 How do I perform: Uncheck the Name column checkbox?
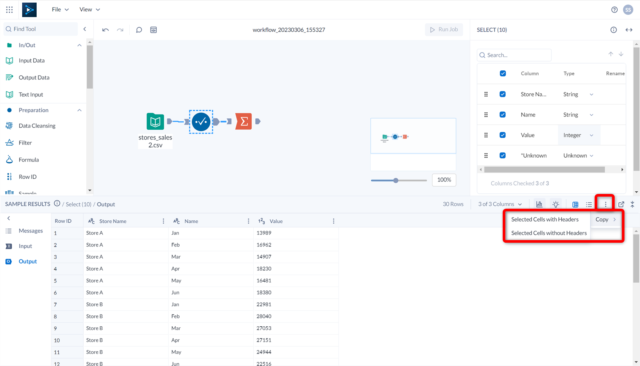[502, 115]
